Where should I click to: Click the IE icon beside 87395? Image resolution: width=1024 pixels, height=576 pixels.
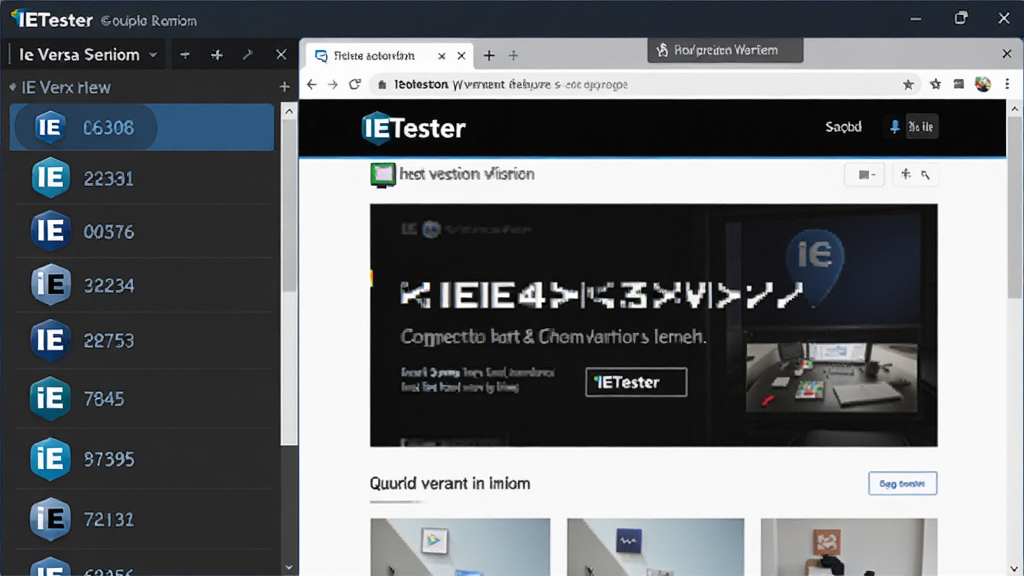pos(50,459)
